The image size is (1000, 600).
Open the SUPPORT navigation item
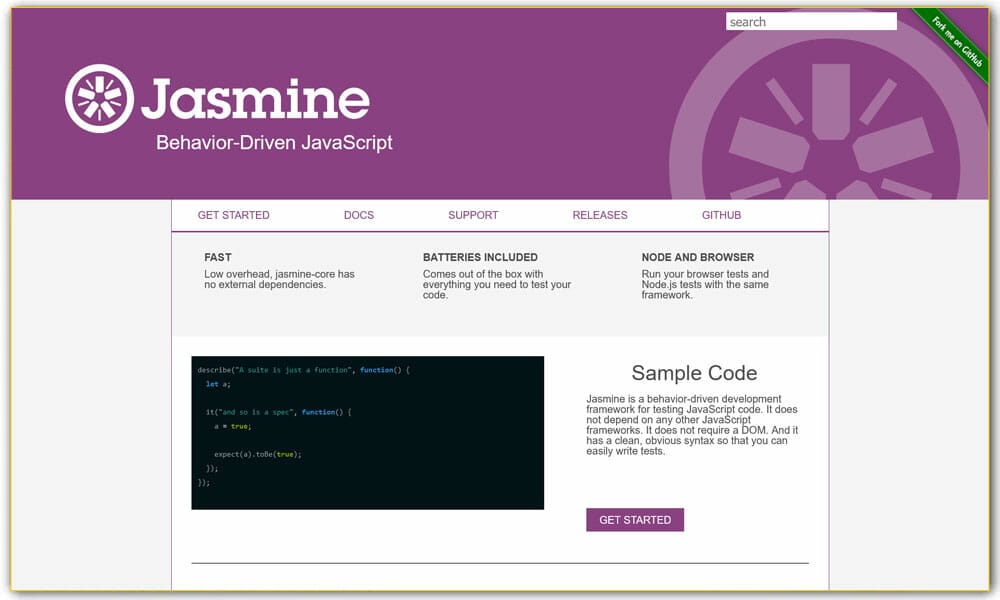472,215
